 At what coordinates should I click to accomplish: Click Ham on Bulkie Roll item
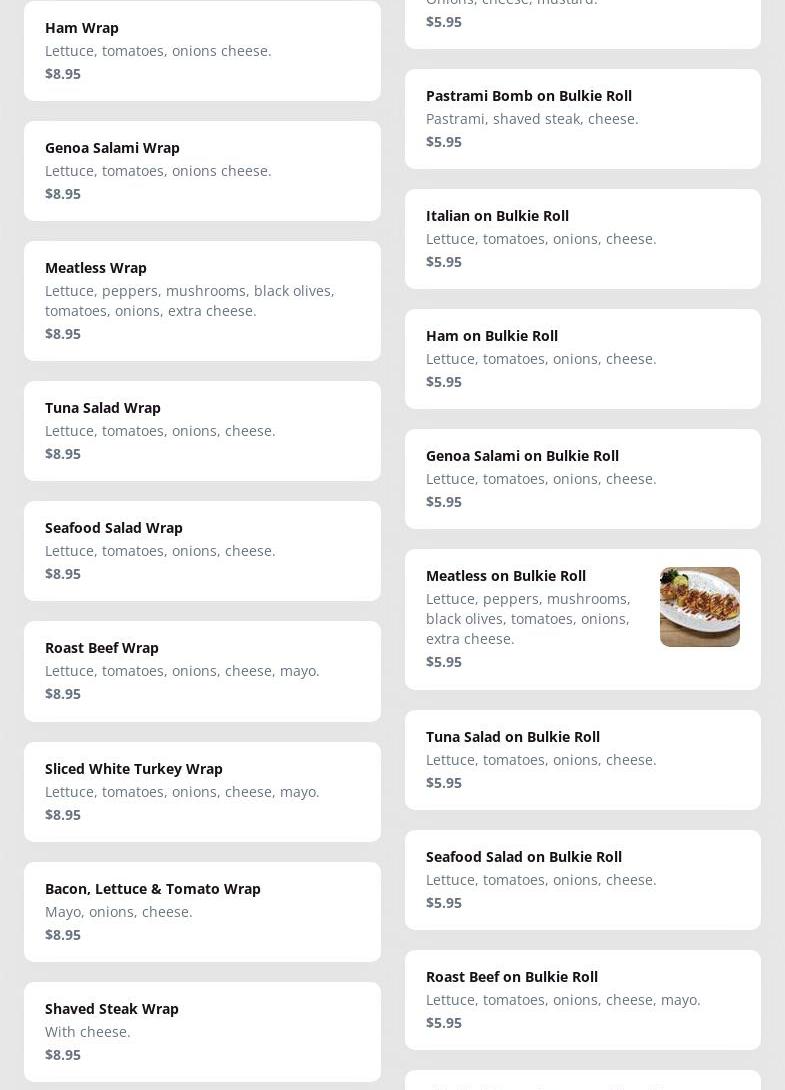(582, 358)
